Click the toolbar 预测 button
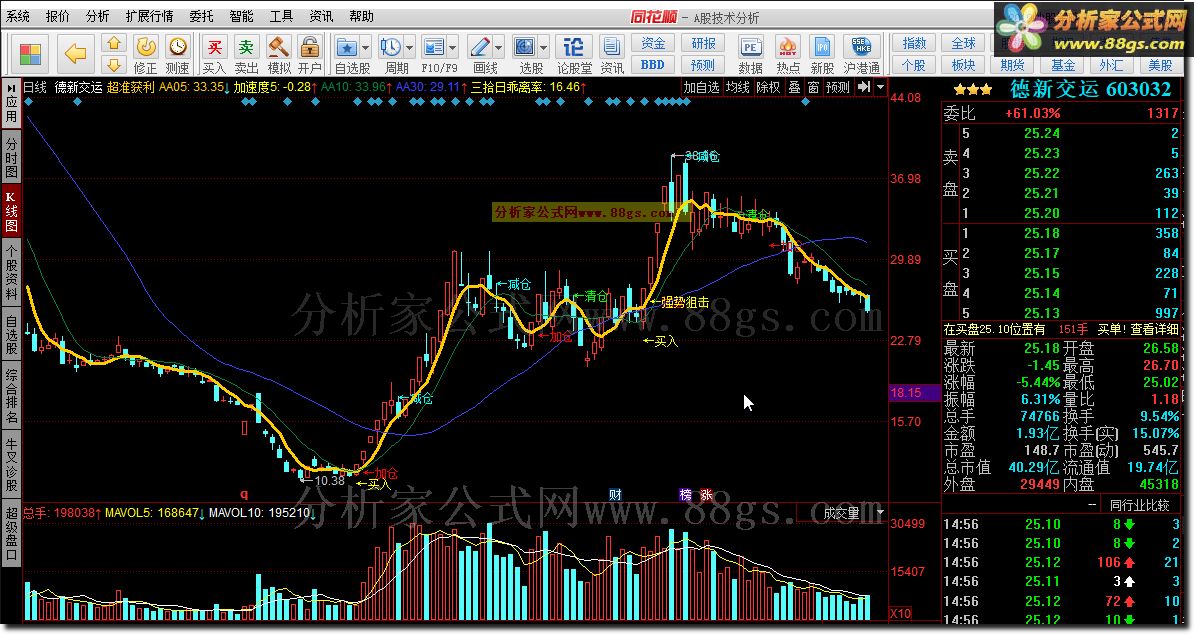This screenshot has height=635, width=1196. 702,65
